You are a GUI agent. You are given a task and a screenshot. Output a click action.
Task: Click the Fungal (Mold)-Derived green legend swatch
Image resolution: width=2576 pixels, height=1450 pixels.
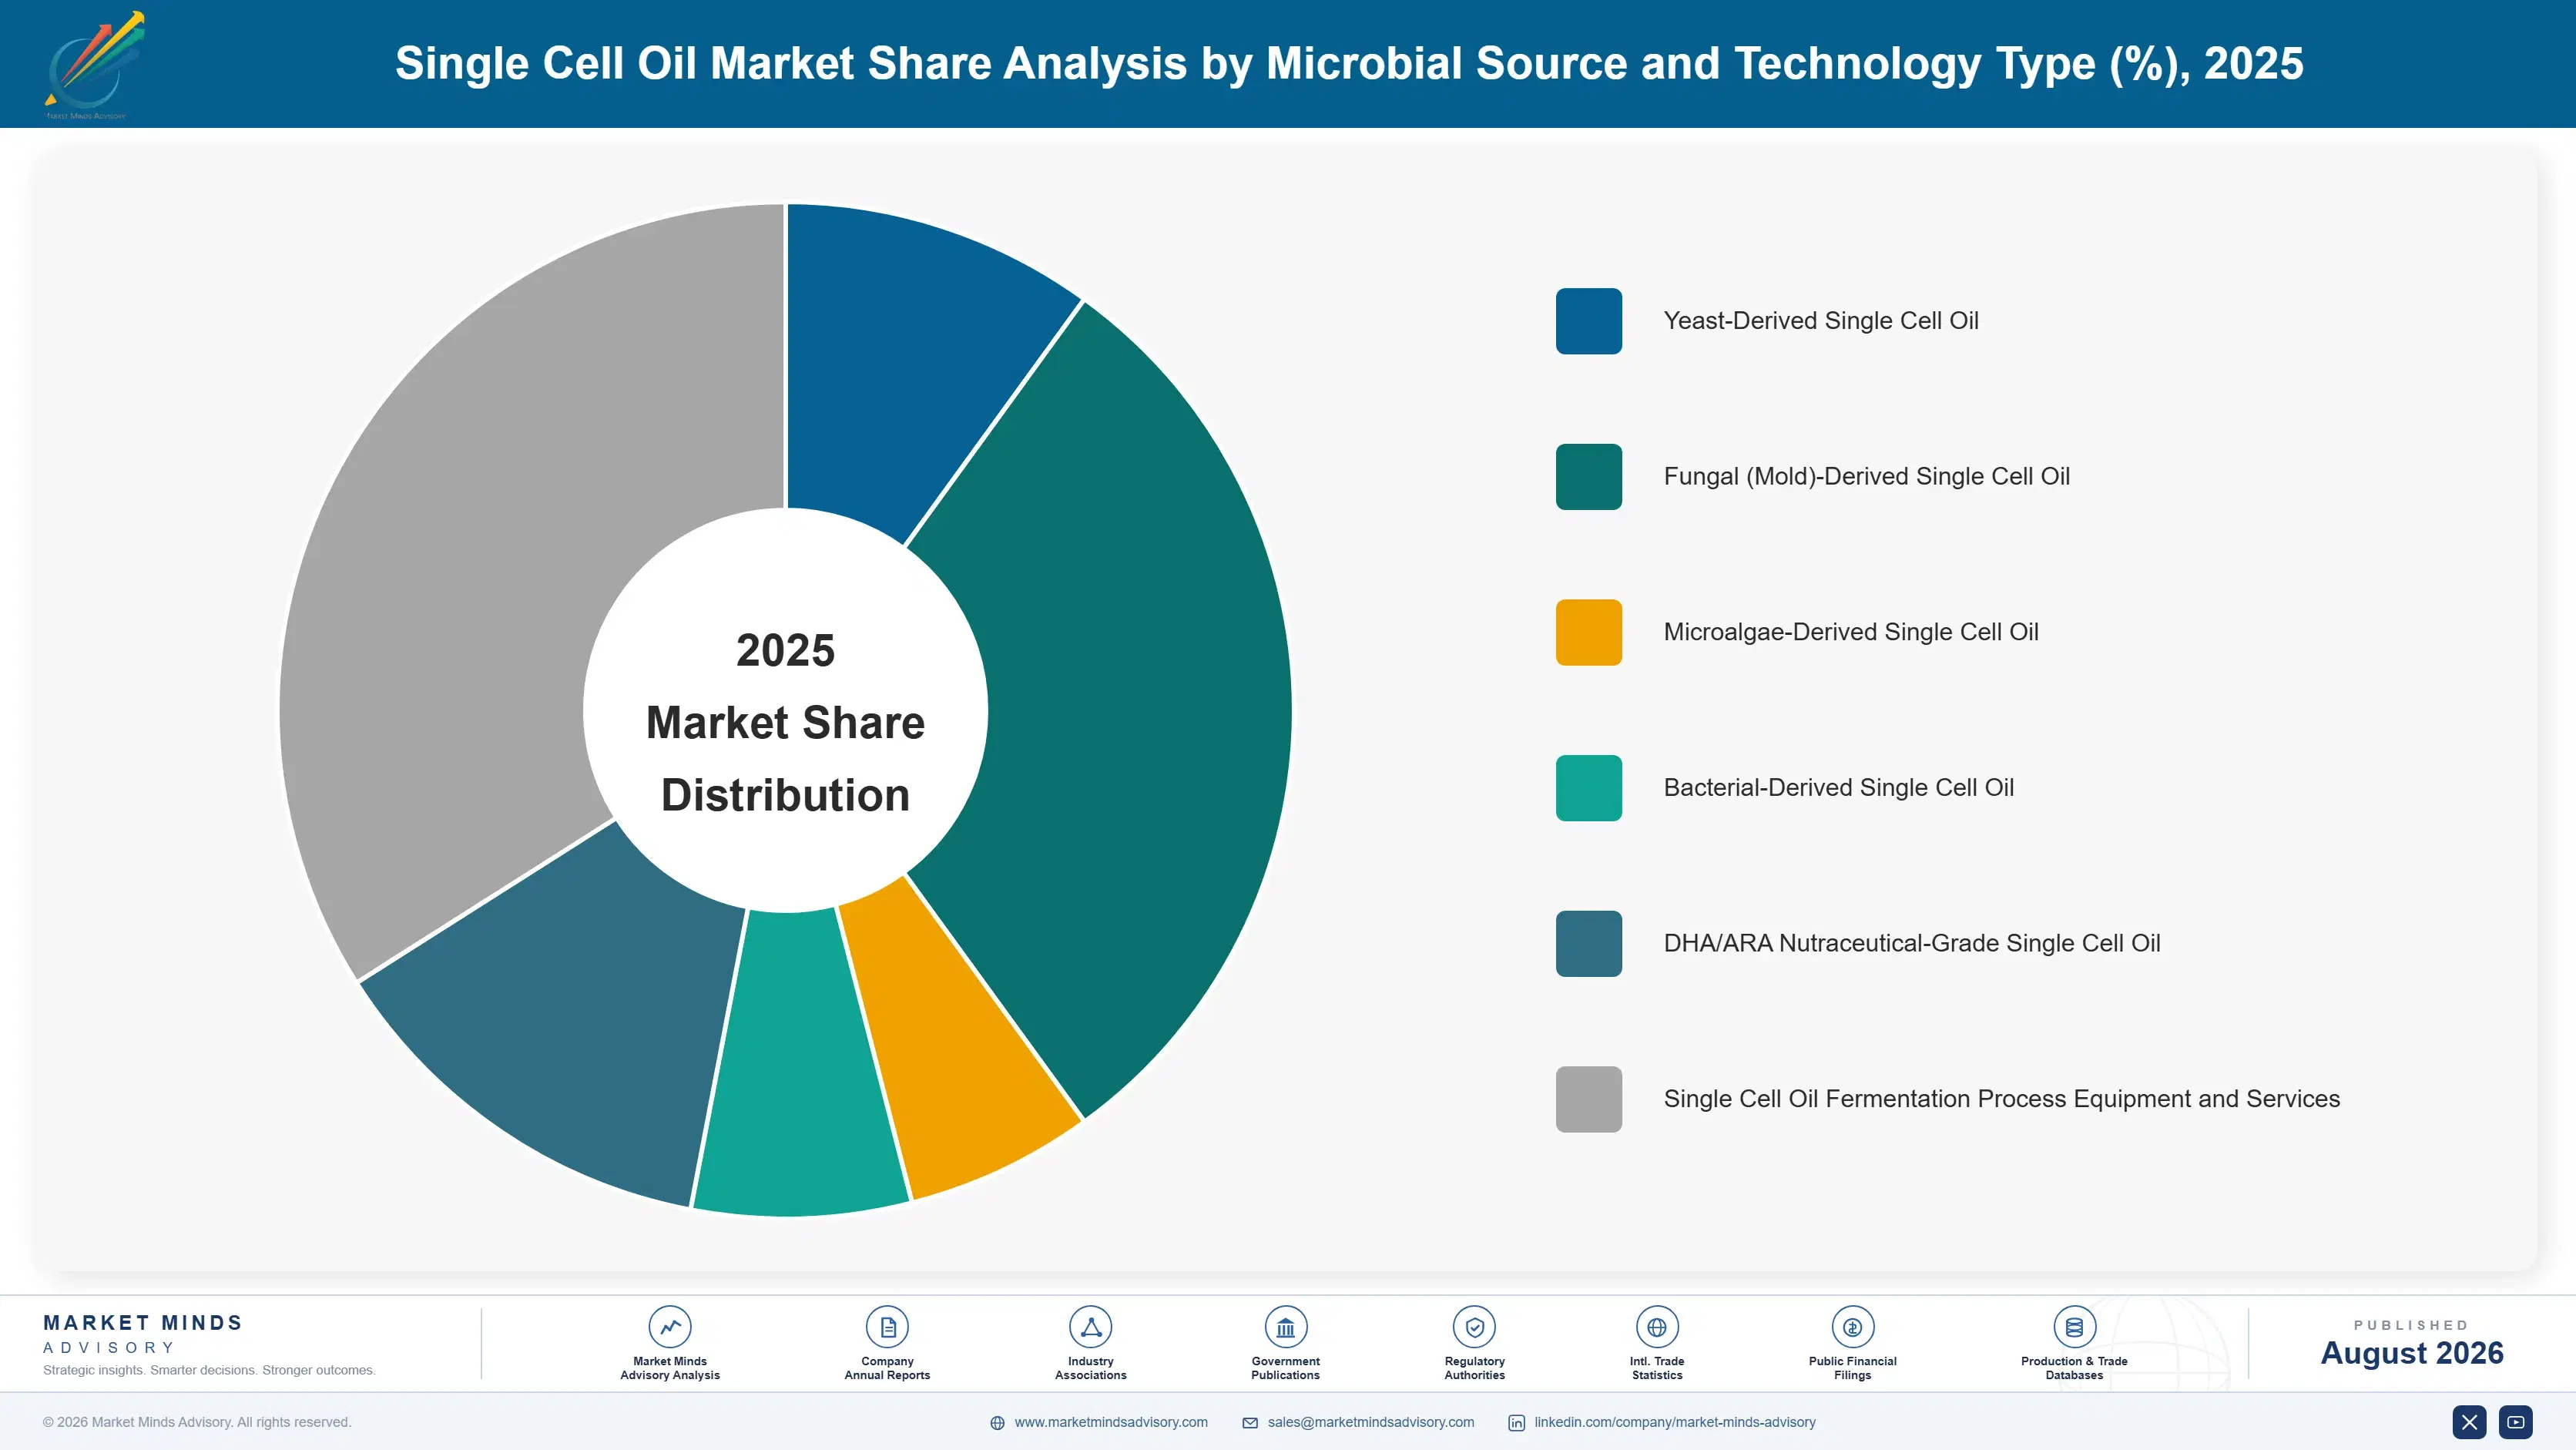pos(1588,477)
